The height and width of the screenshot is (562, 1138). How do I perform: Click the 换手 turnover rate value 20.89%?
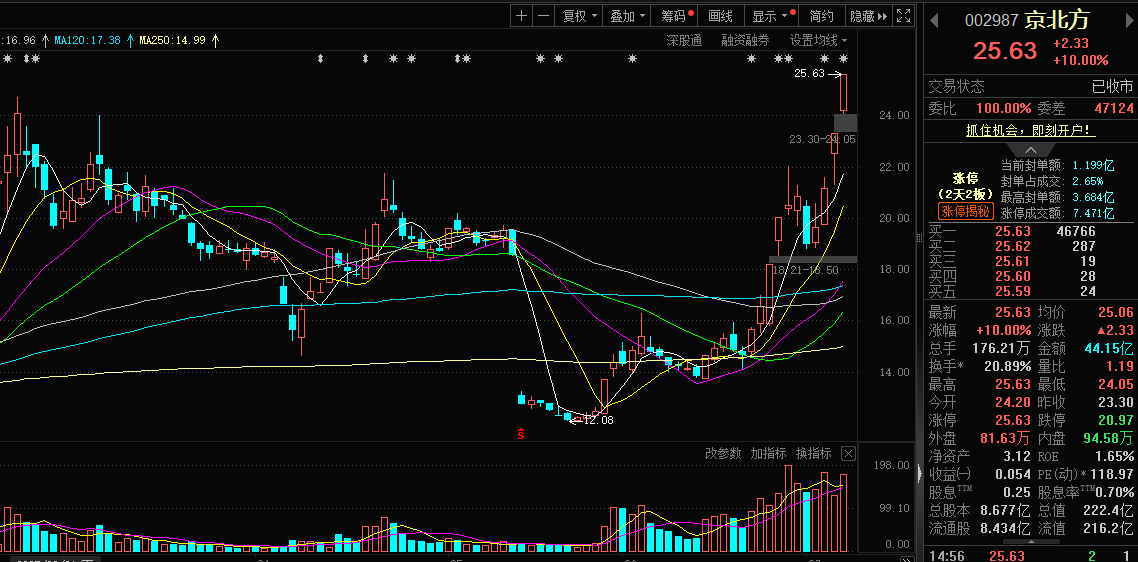pos(1007,367)
